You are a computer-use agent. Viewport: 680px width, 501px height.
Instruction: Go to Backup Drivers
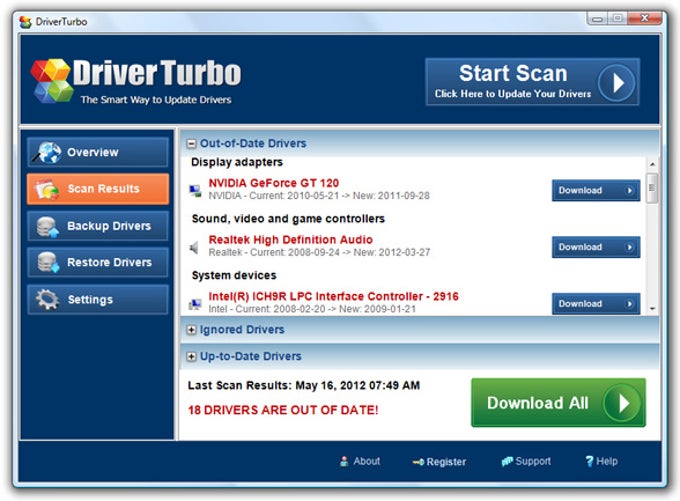pyautogui.click(x=98, y=226)
